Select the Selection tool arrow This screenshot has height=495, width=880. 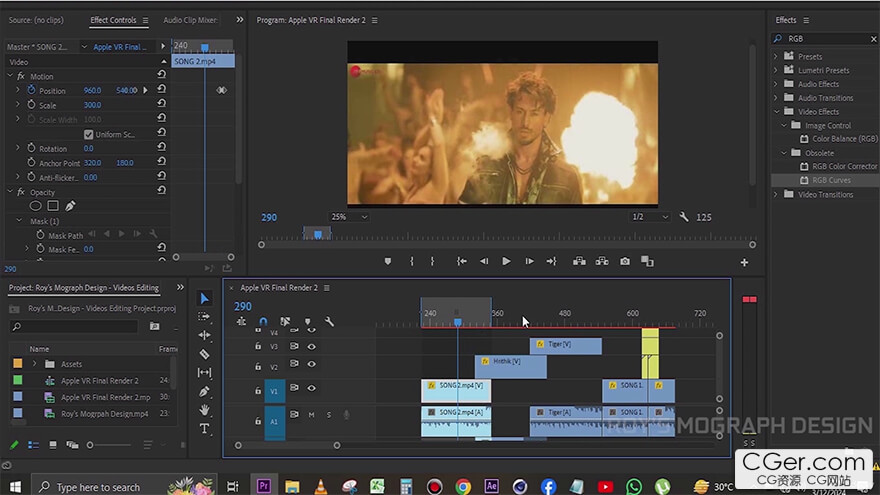coord(204,299)
